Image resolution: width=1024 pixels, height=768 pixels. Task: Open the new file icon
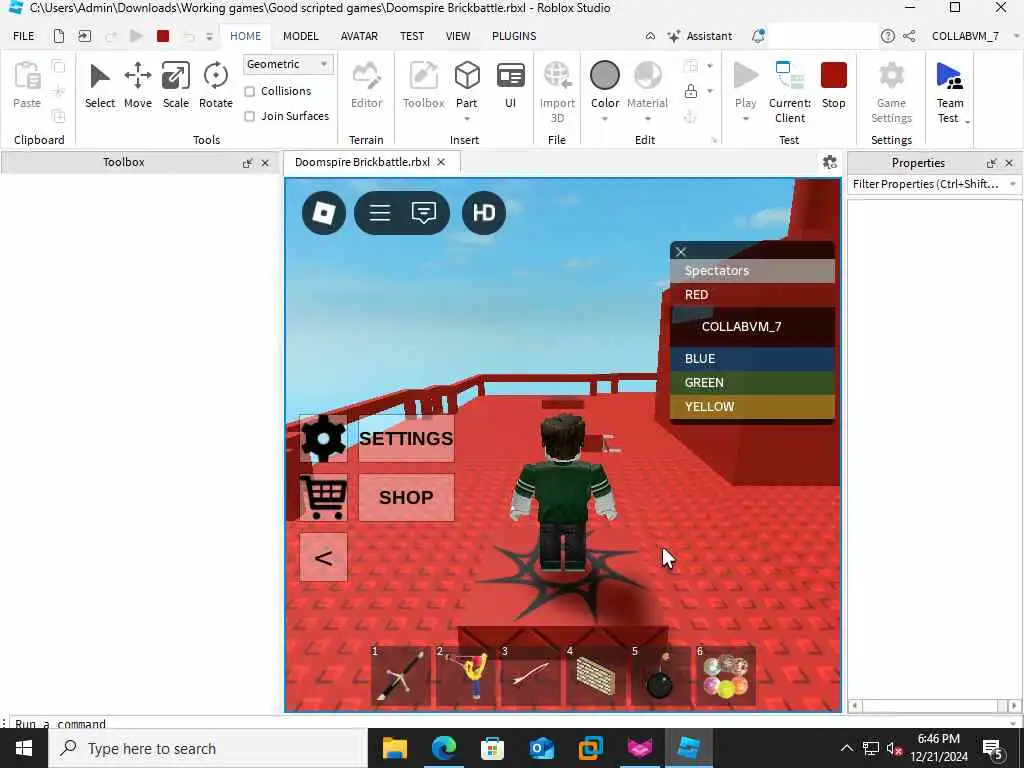tap(59, 36)
